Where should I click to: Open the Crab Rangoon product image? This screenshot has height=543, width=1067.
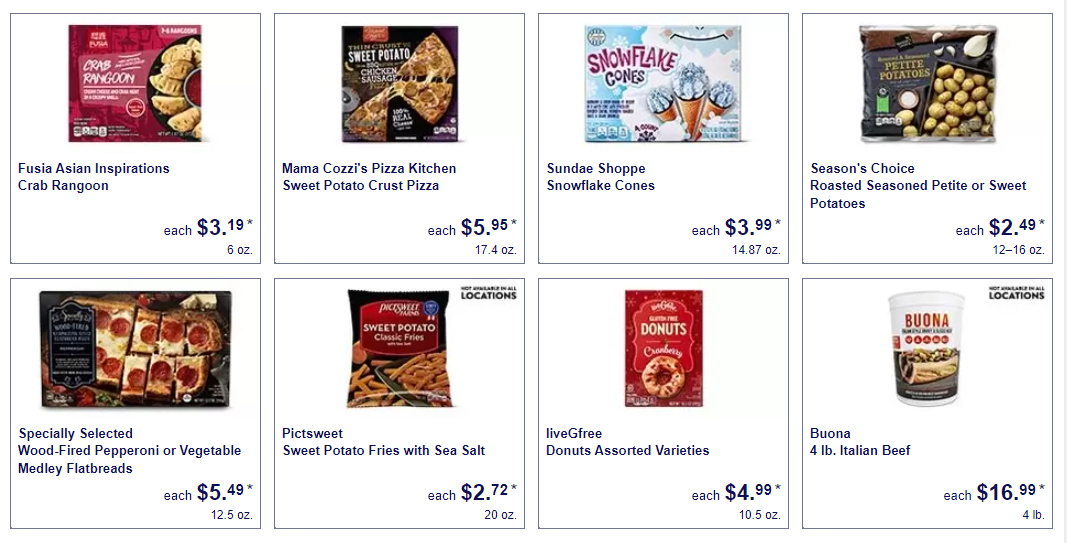[135, 83]
